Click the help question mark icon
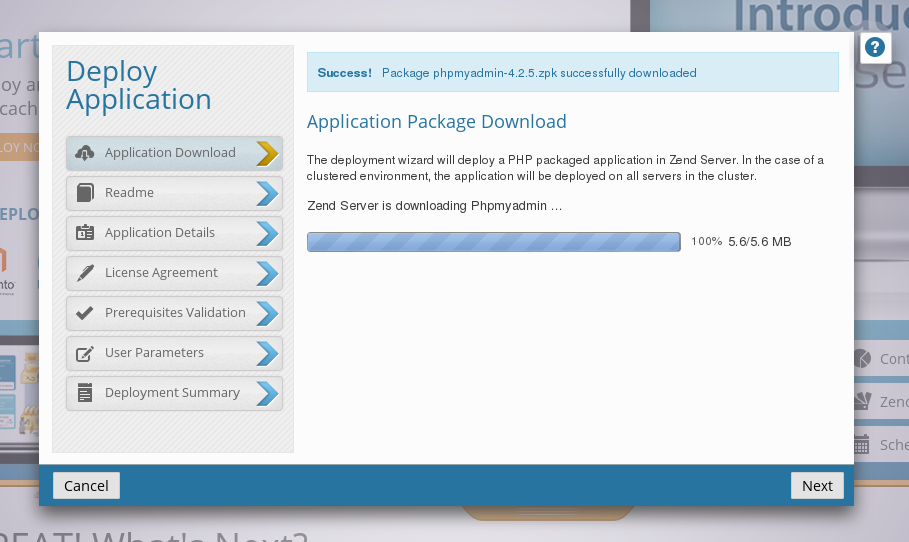This screenshot has height=542, width=909. coord(875,47)
